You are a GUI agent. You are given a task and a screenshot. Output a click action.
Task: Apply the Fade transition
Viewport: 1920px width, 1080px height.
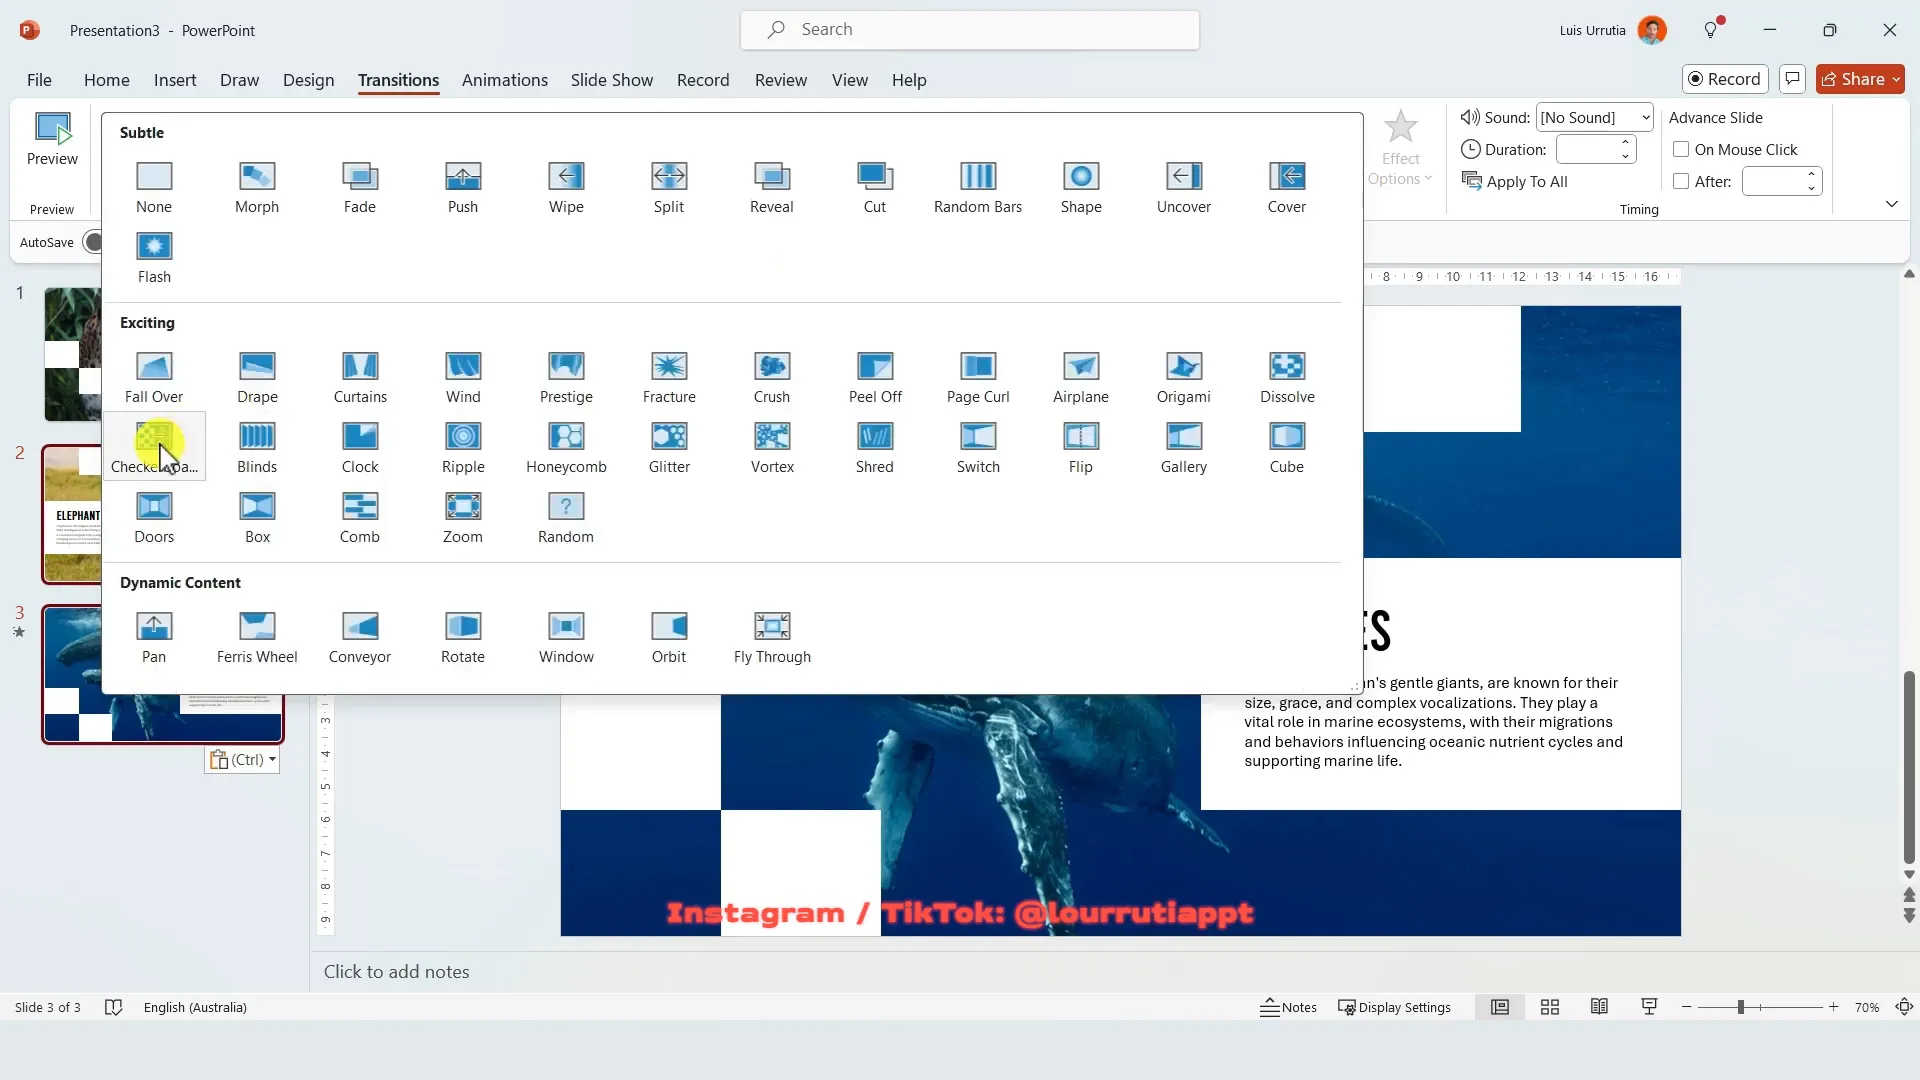point(360,187)
